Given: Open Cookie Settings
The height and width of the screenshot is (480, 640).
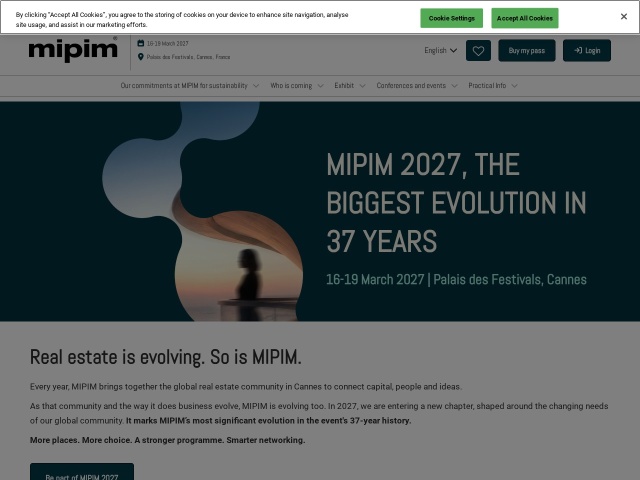Looking at the screenshot, I should (x=451, y=18).
